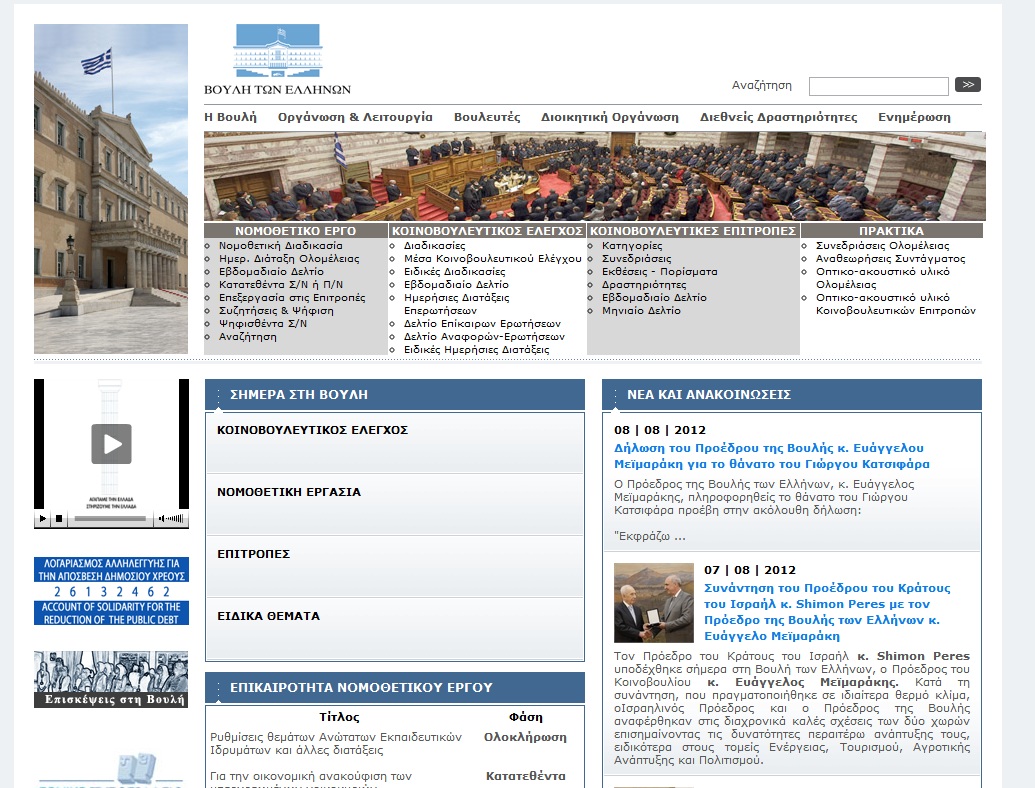This screenshot has width=1035, height=788.
Task: Click the Peres and Μεϊμαράκης news photo
Action: [653, 603]
